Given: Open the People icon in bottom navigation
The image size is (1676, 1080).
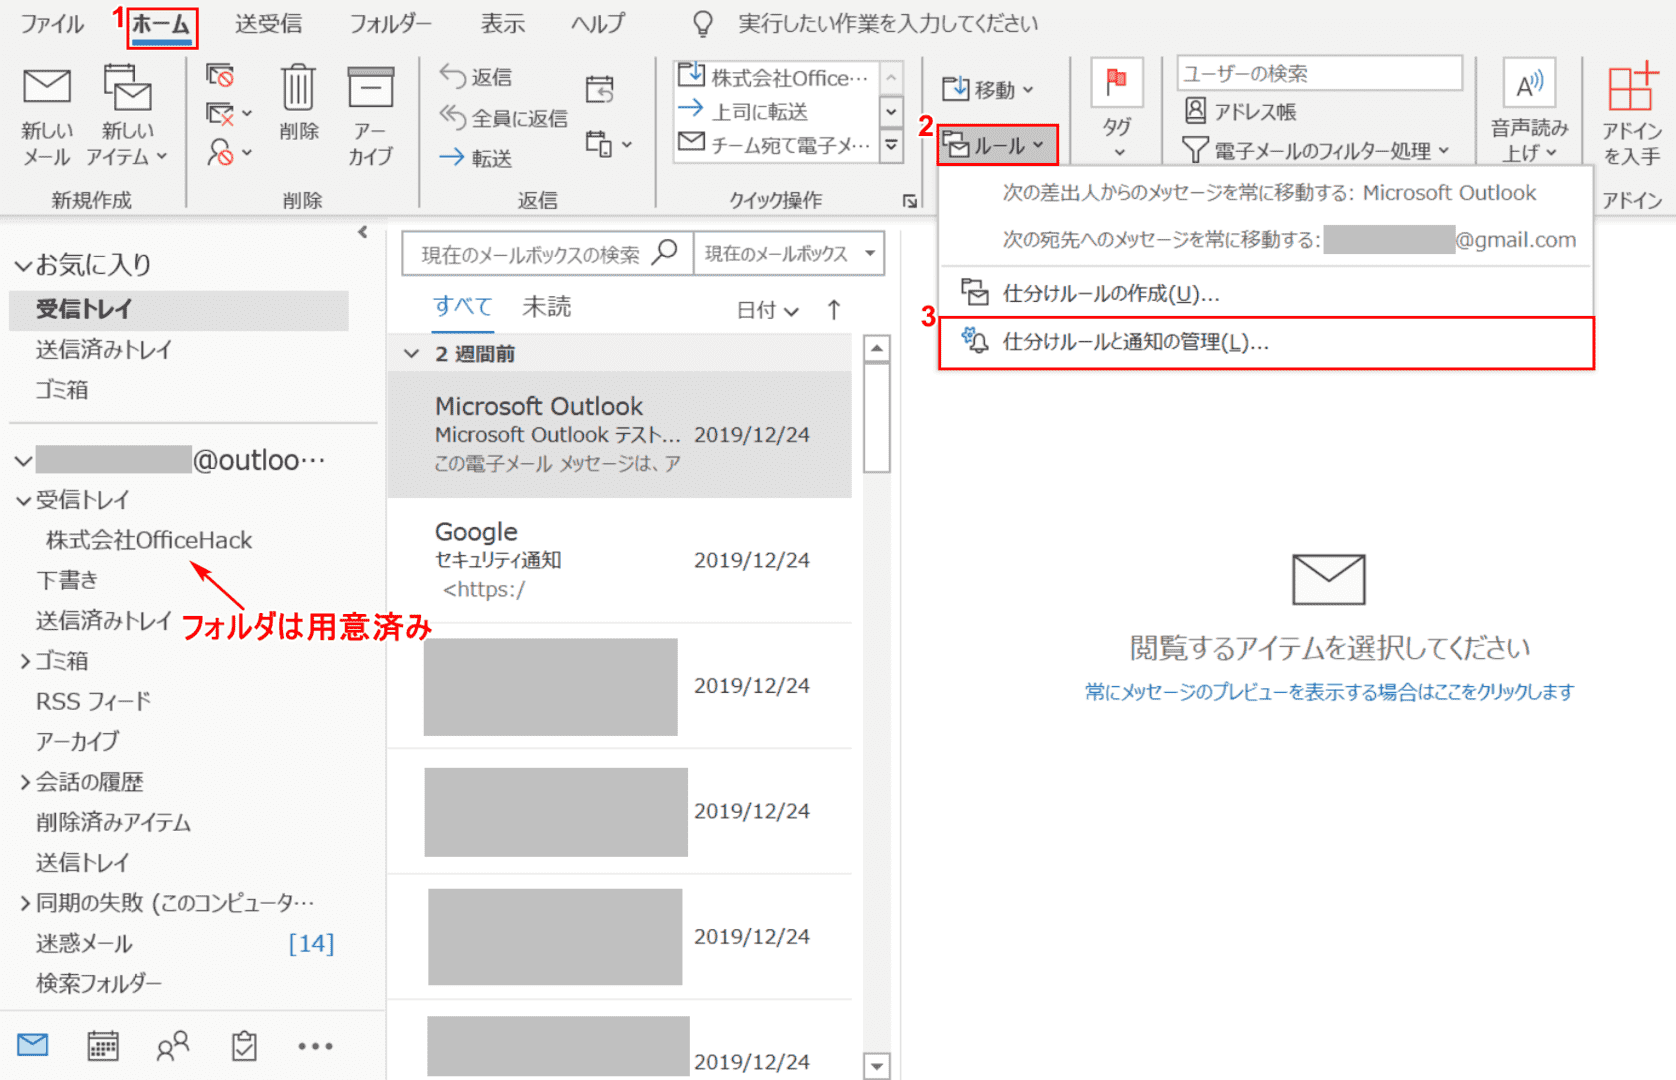Looking at the screenshot, I should [x=173, y=1046].
